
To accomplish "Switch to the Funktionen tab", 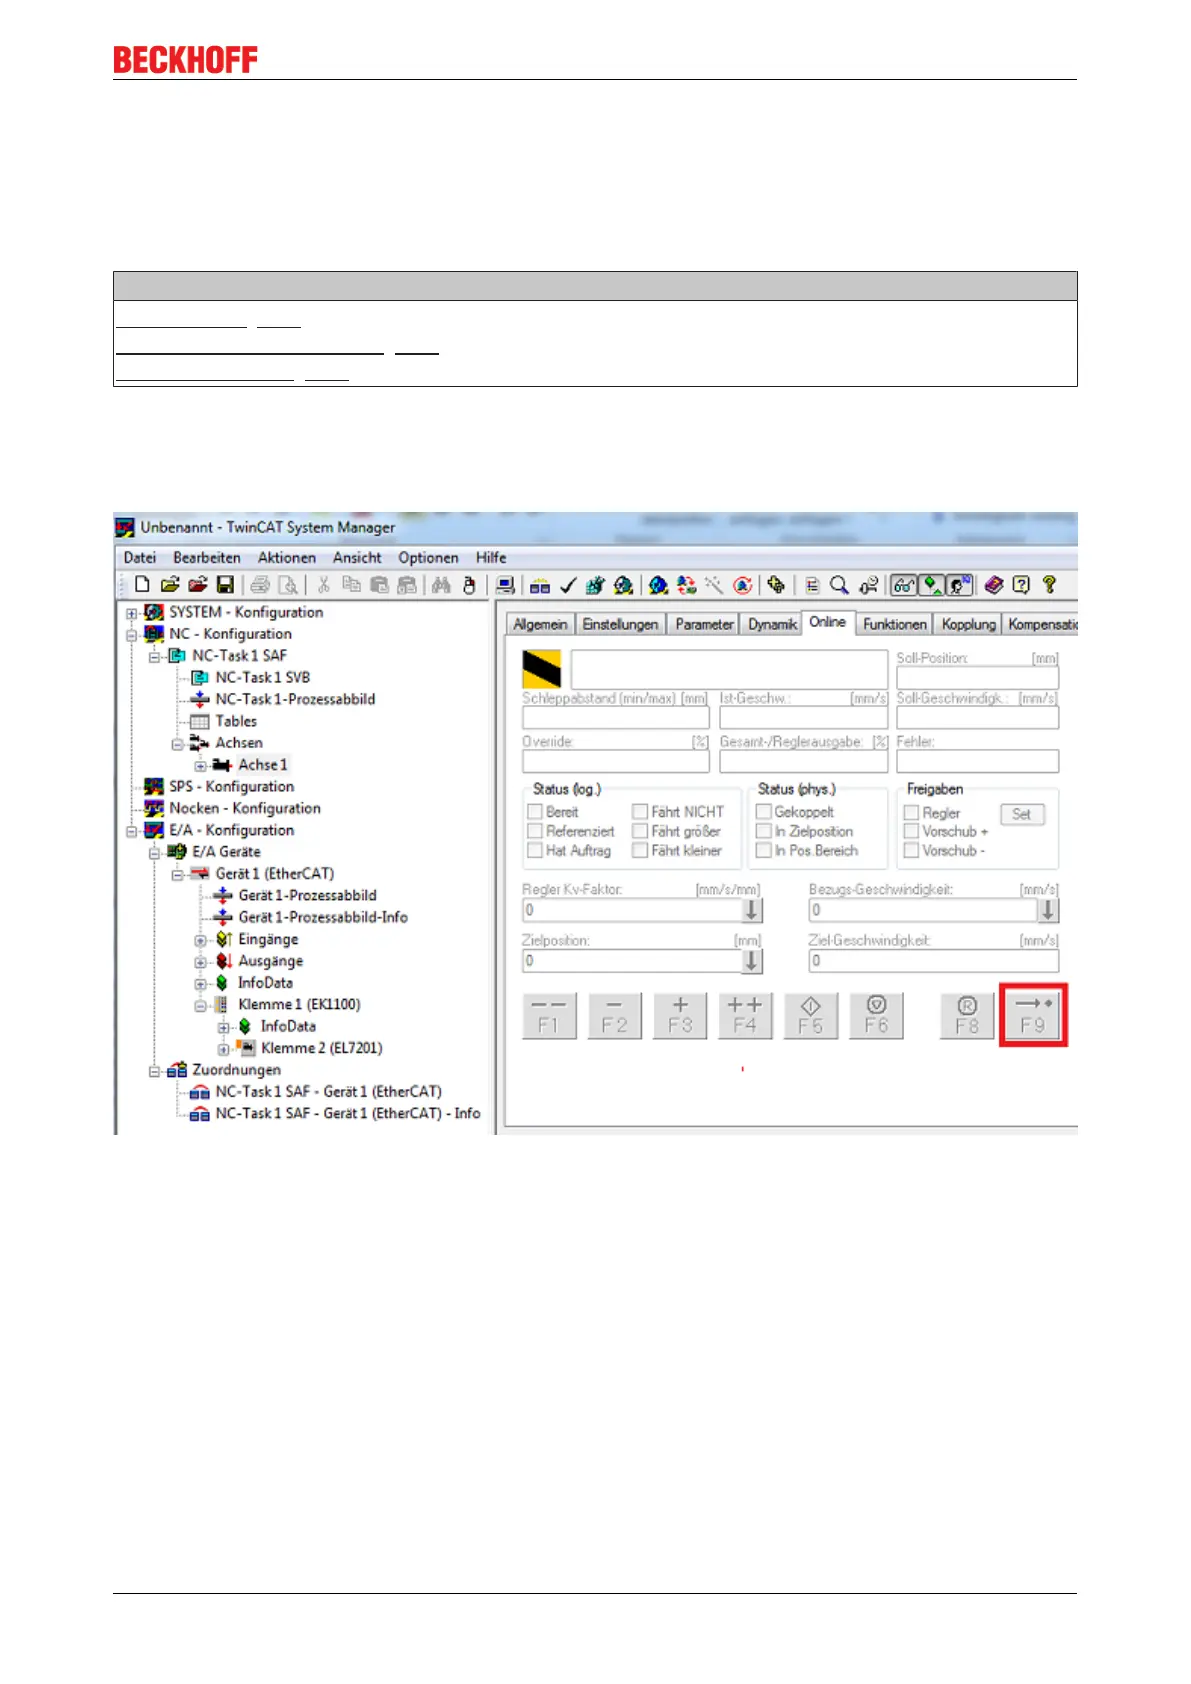I will 894,624.
